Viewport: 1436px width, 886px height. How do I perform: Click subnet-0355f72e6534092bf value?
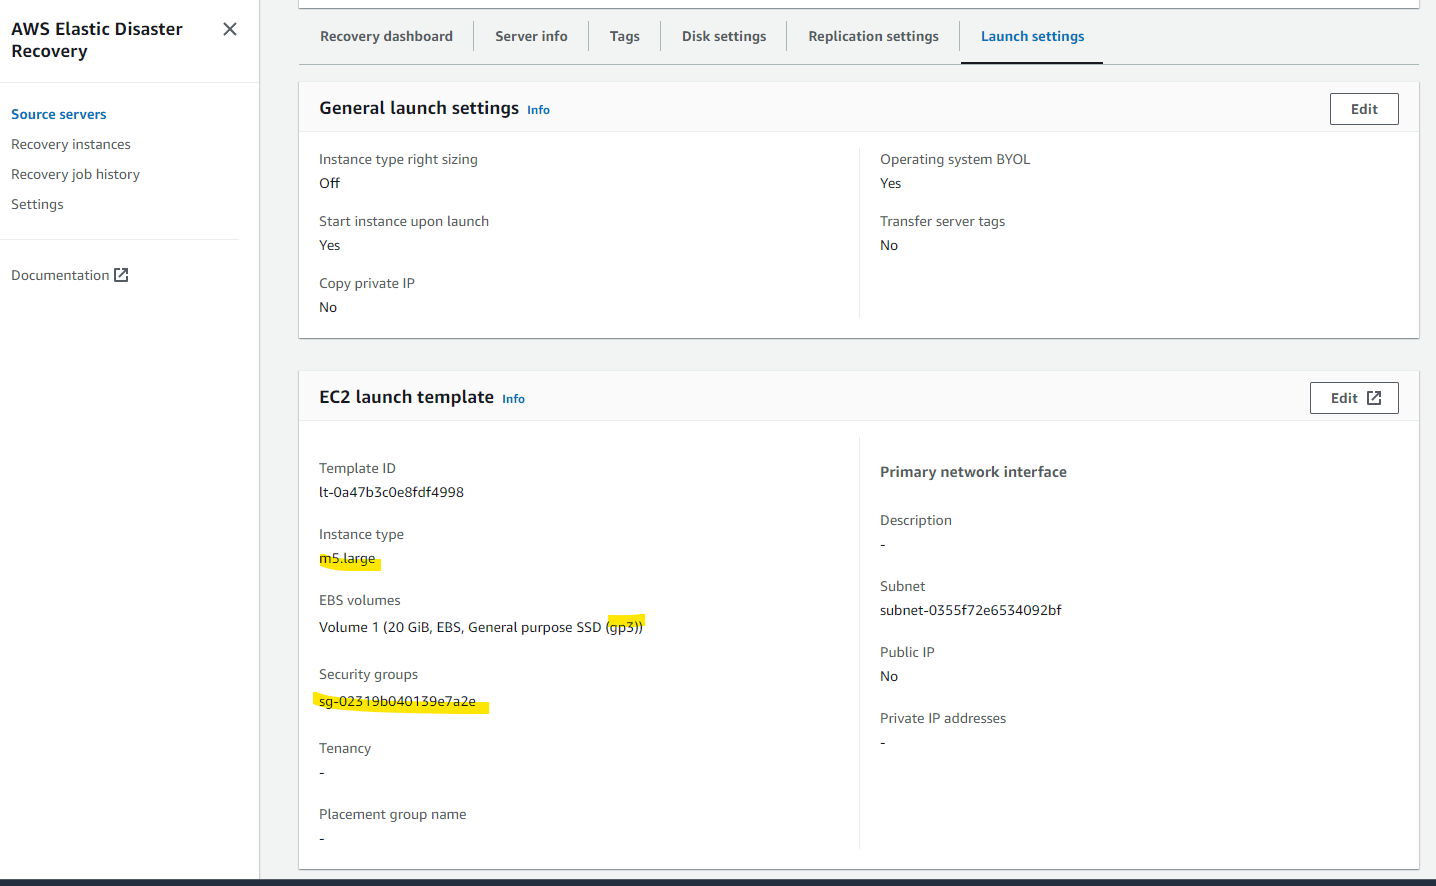(970, 610)
